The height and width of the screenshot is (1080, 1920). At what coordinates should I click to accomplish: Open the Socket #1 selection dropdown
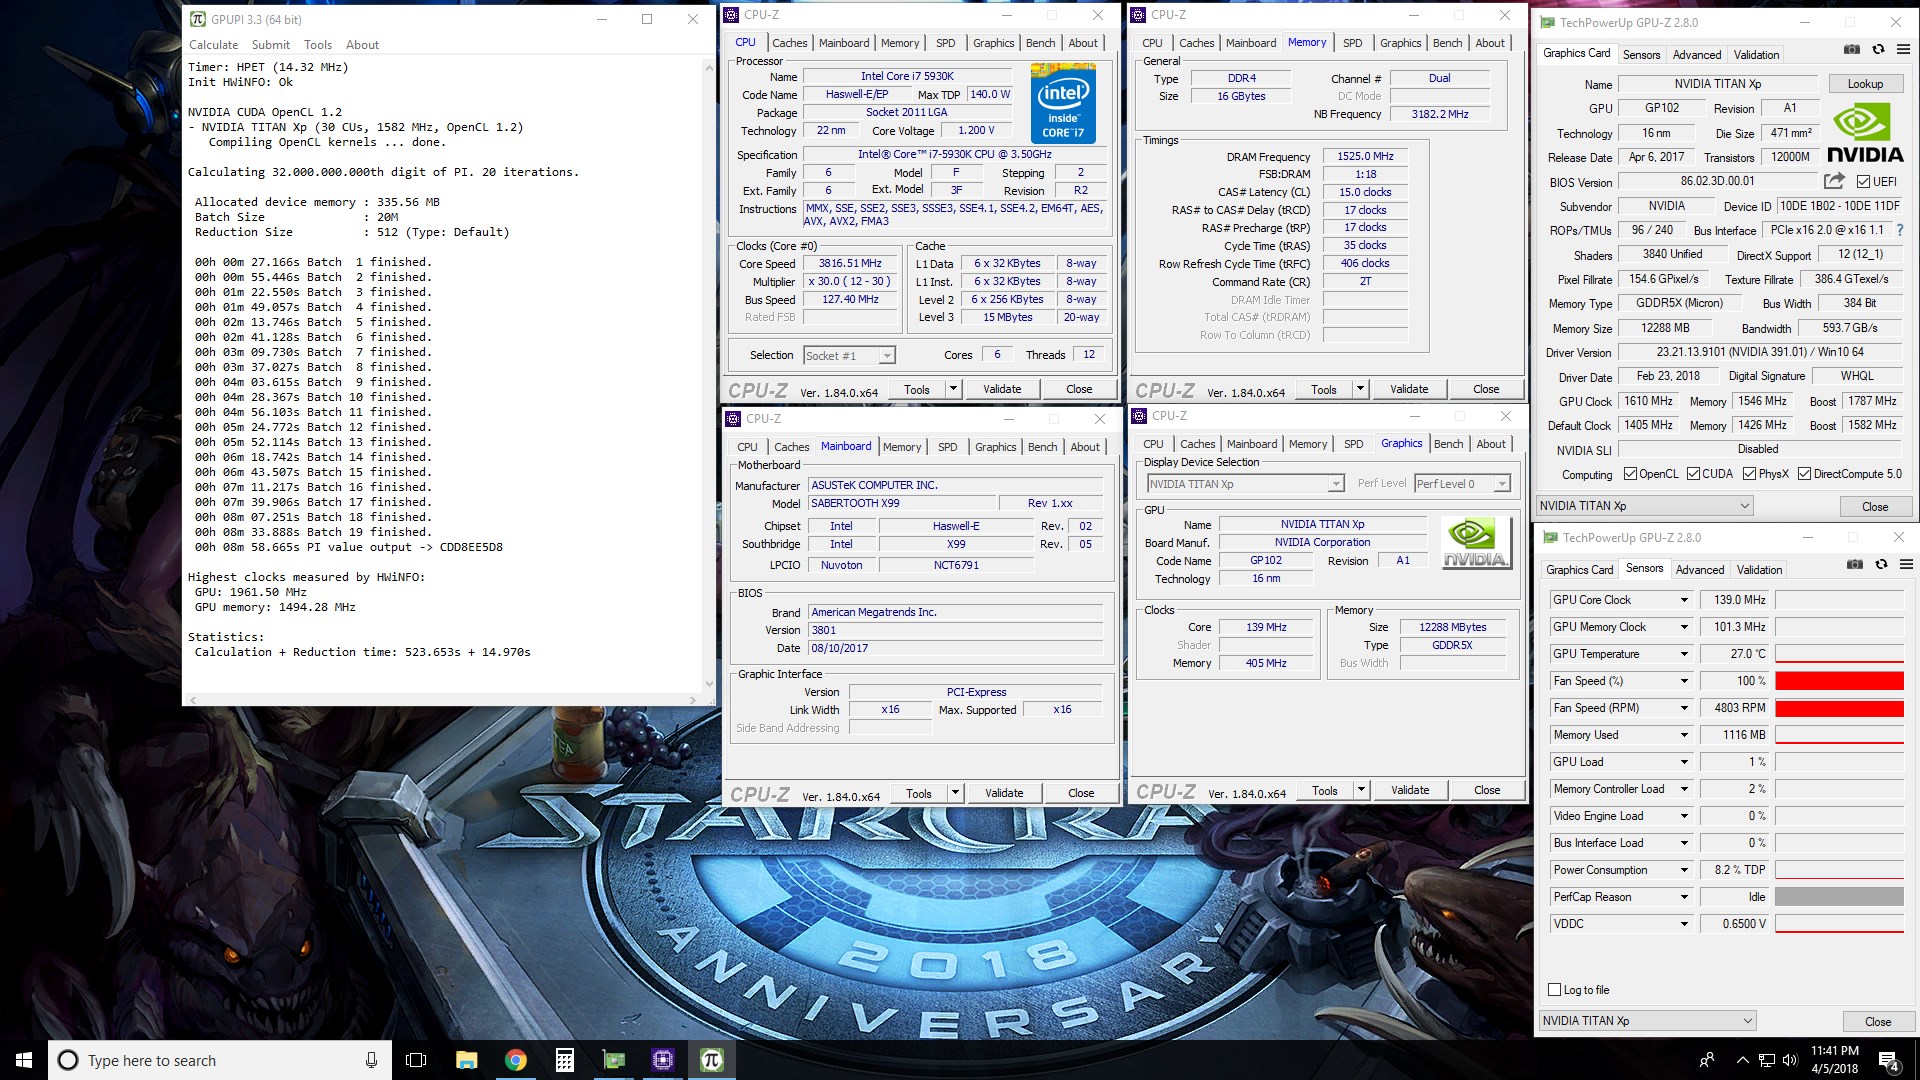pos(849,355)
